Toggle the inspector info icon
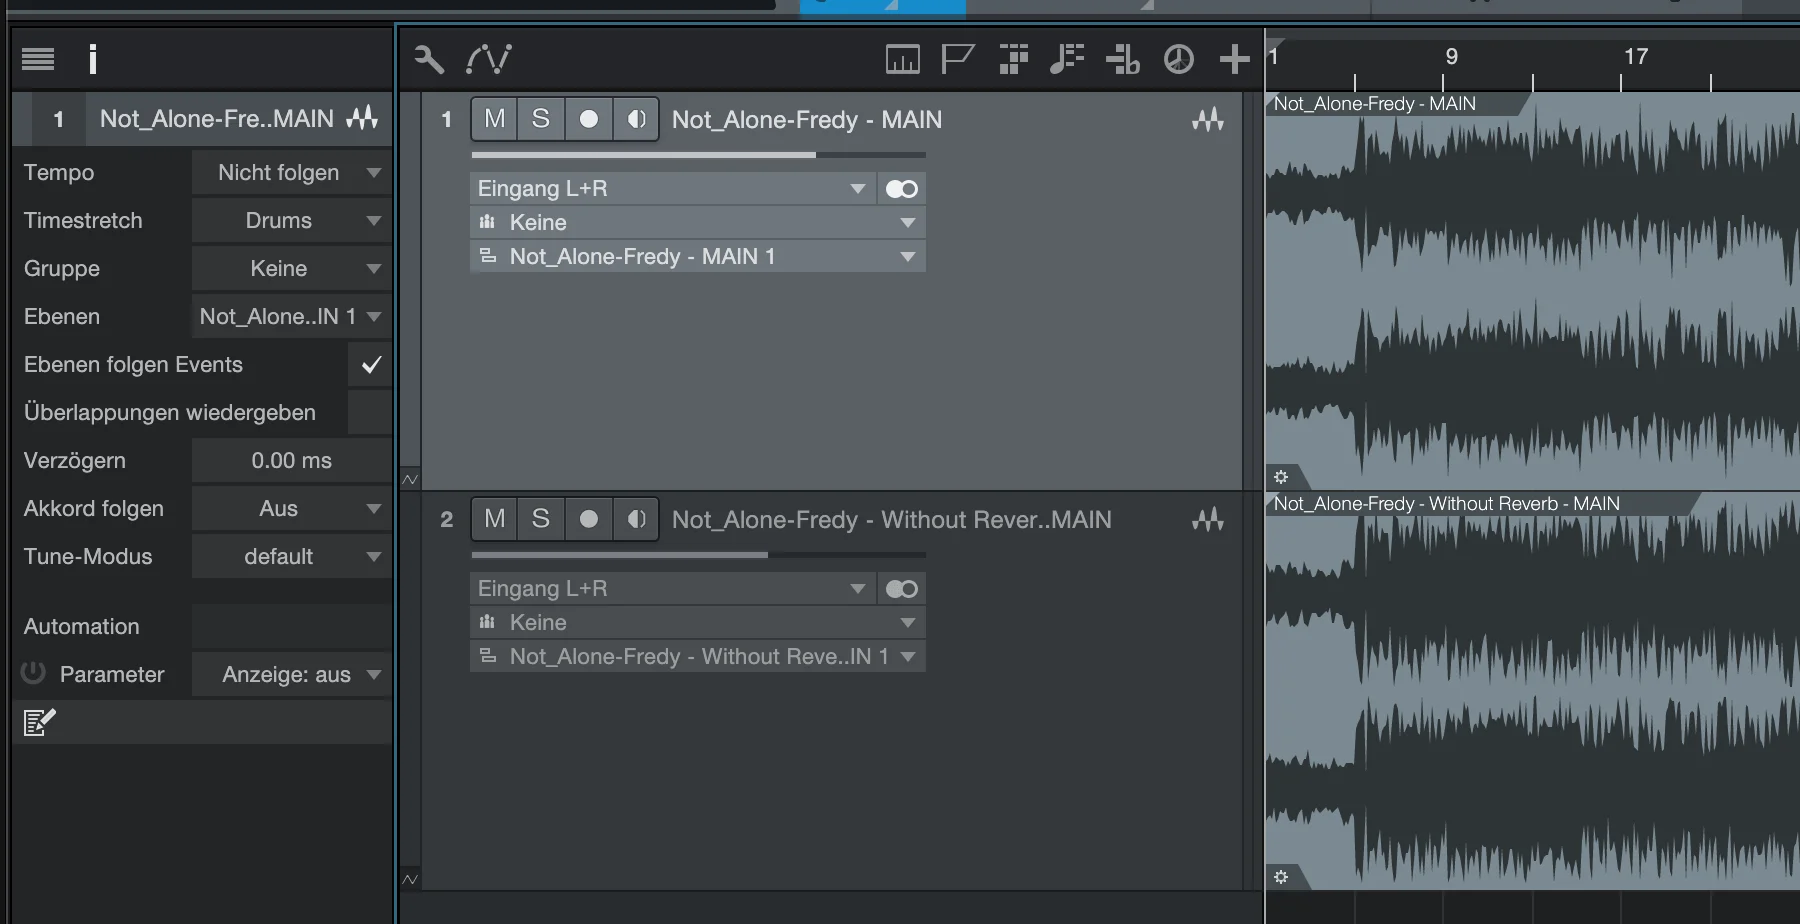This screenshot has width=1800, height=924. coord(93,60)
